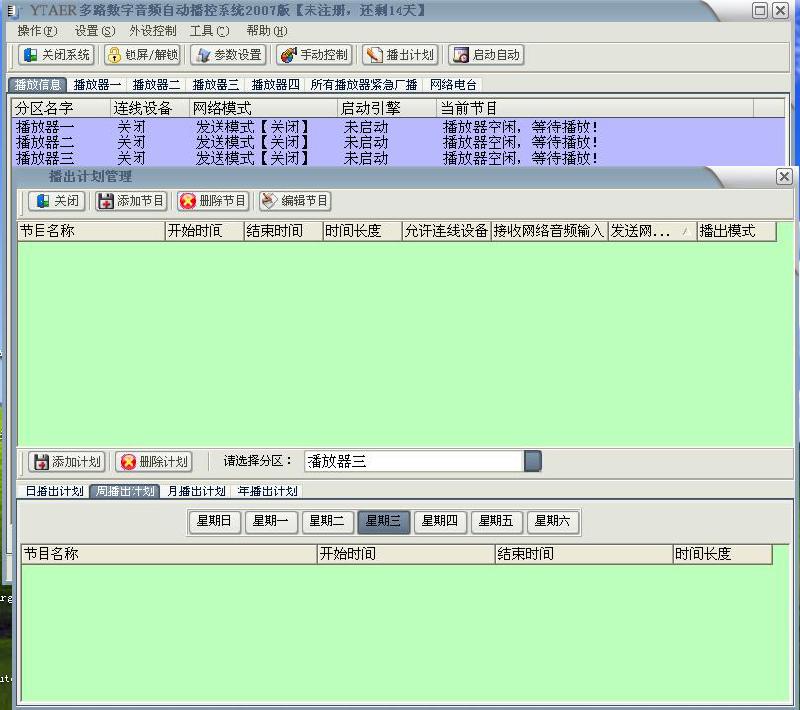Switch to the 年播出计划 tab
This screenshot has width=800, height=710.
(267, 491)
